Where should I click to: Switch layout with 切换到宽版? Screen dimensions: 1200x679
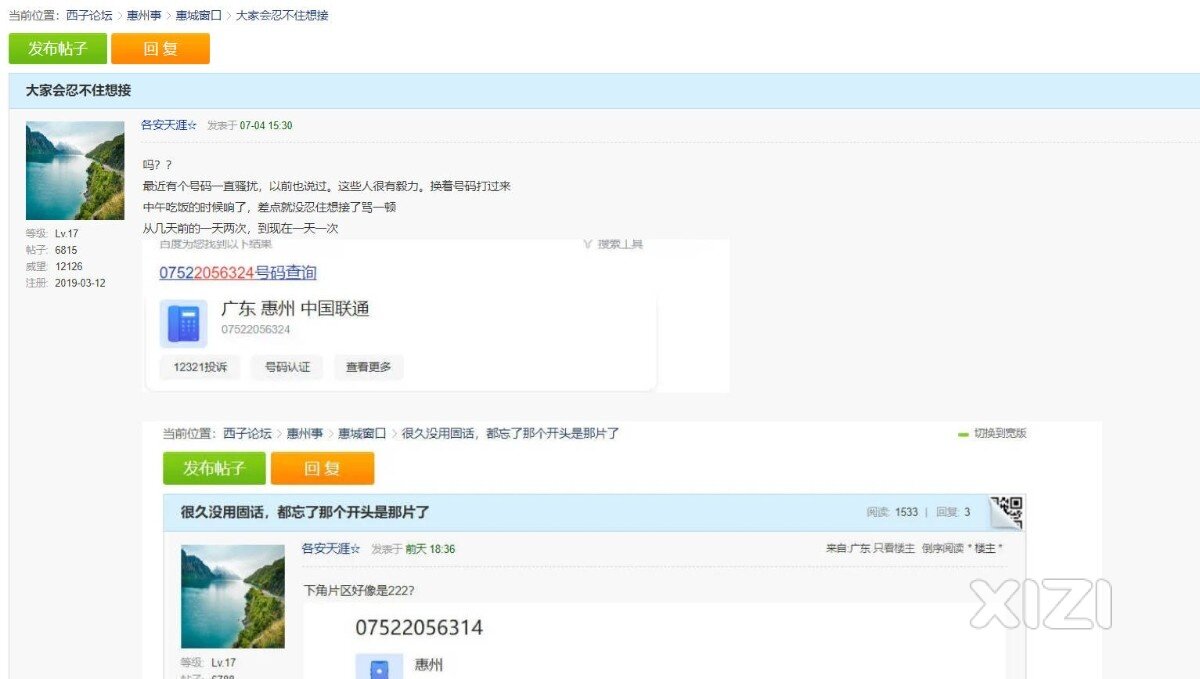point(1000,433)
